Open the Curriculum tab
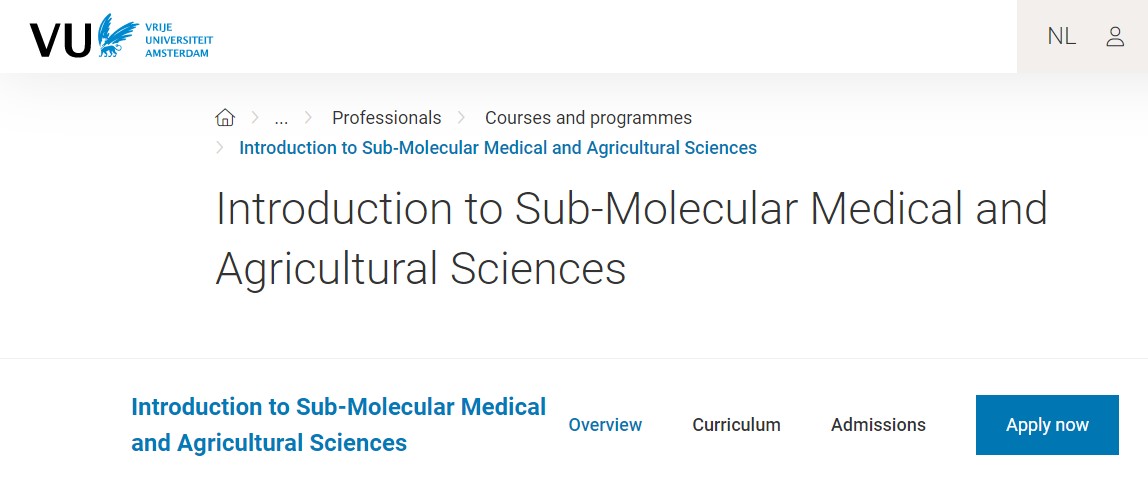Image resolution: width=1148 pixels, height=482 pixels. click(x=736, y=425)
